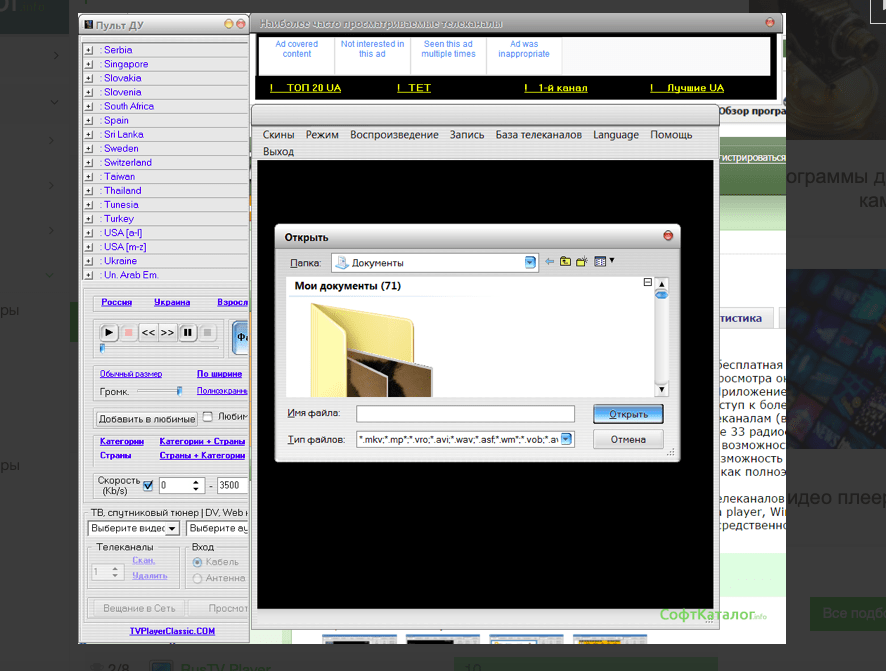
Task: Select Switzerland in the country list
Action: pos(128,163)
